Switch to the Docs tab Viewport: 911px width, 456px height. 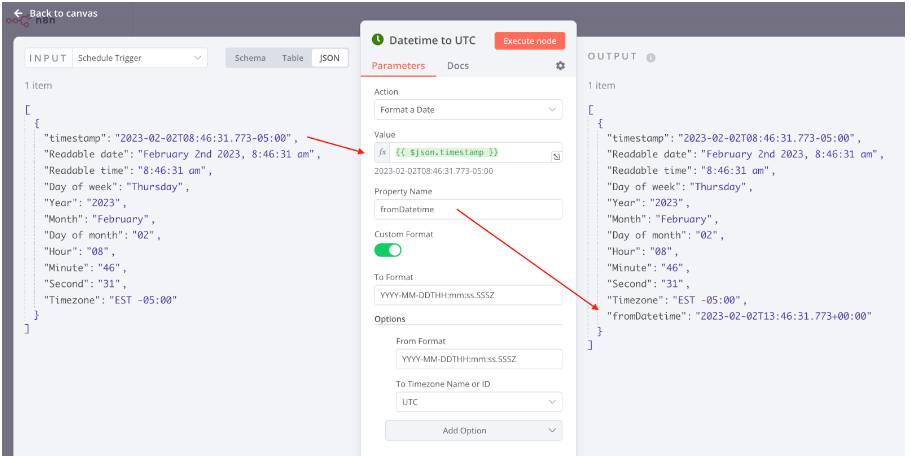click(458, 66)
